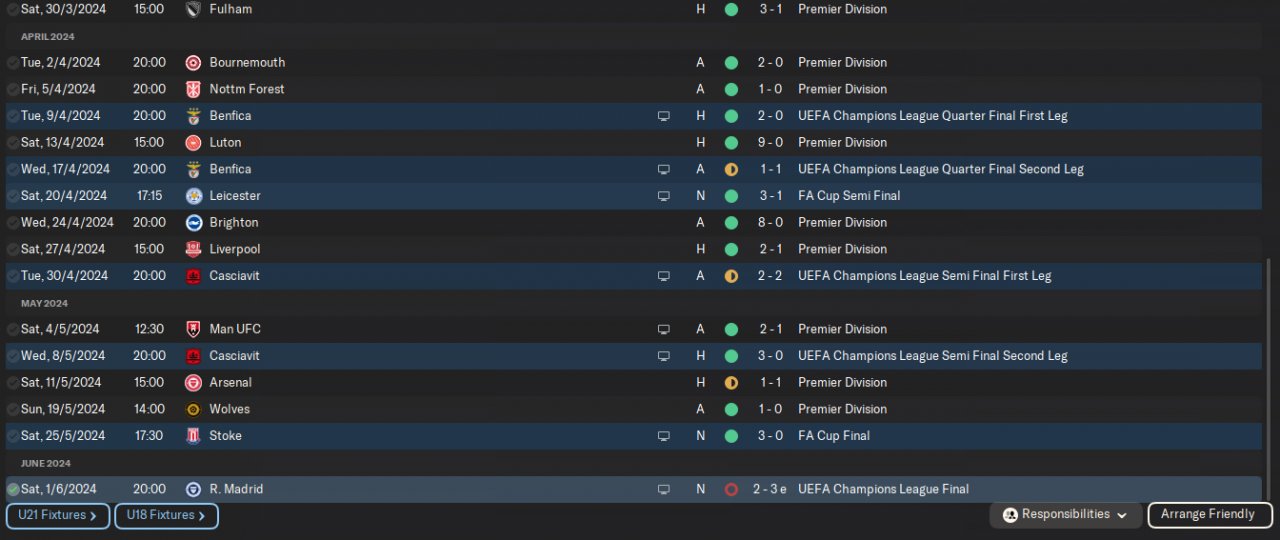Click the Arrange Friendly button
1280x540 pixels.
[x=1209, y=515]
